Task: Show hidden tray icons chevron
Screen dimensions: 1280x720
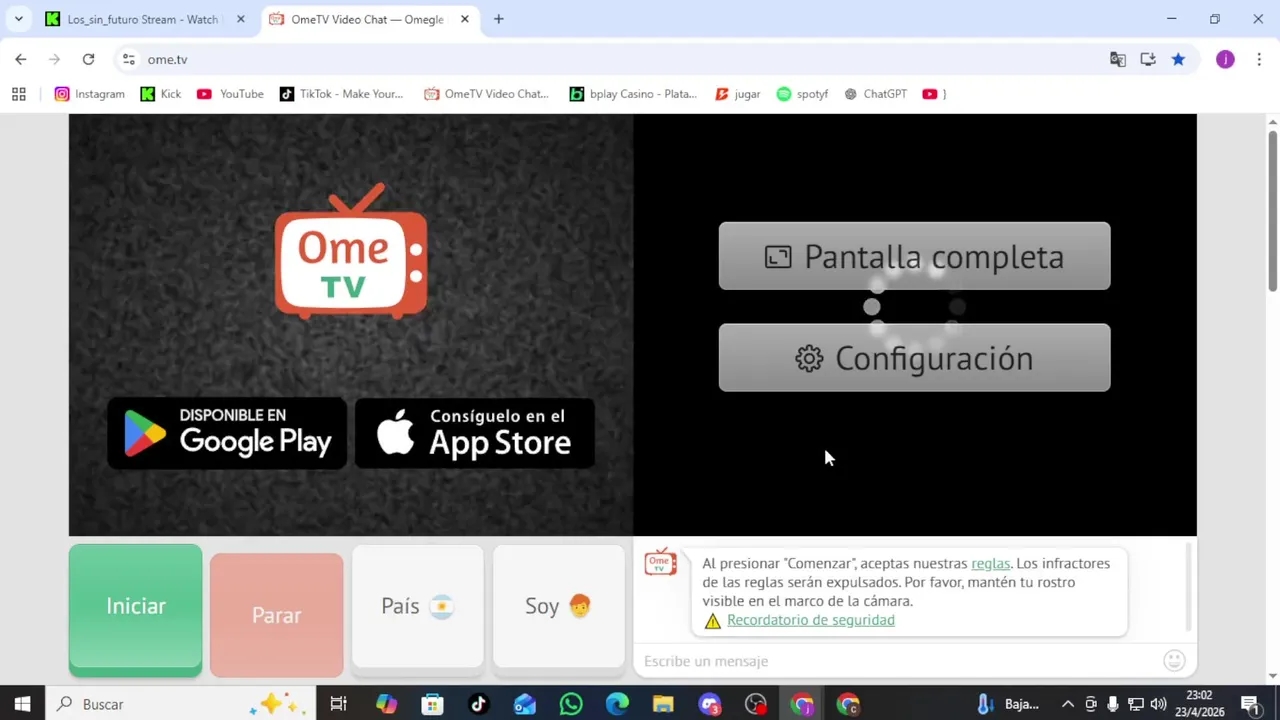Action: click(x=1068, y=704)
